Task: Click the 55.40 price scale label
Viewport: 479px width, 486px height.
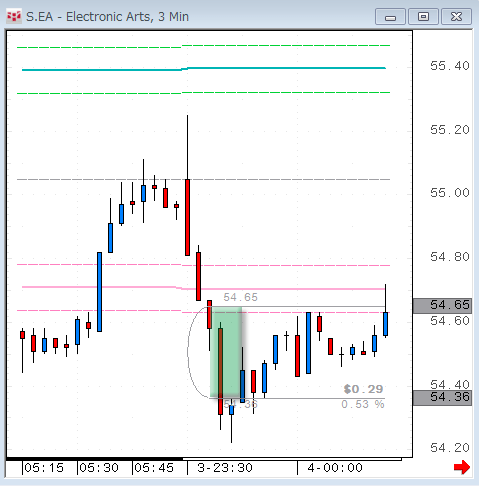Action: (450, 66)
